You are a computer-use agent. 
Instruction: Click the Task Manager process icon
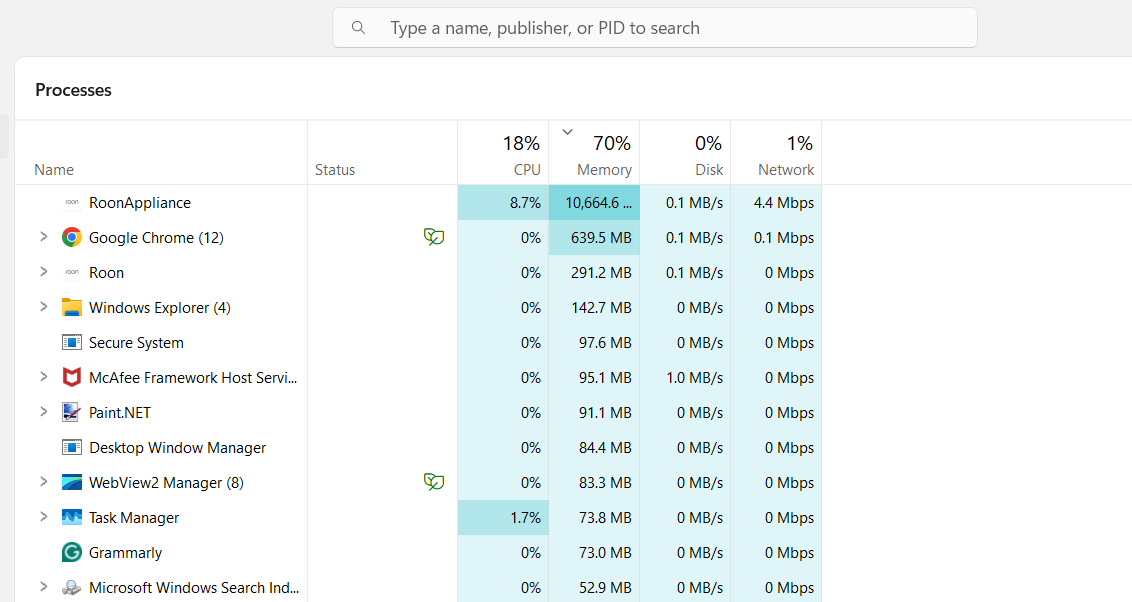pos(71,518)
